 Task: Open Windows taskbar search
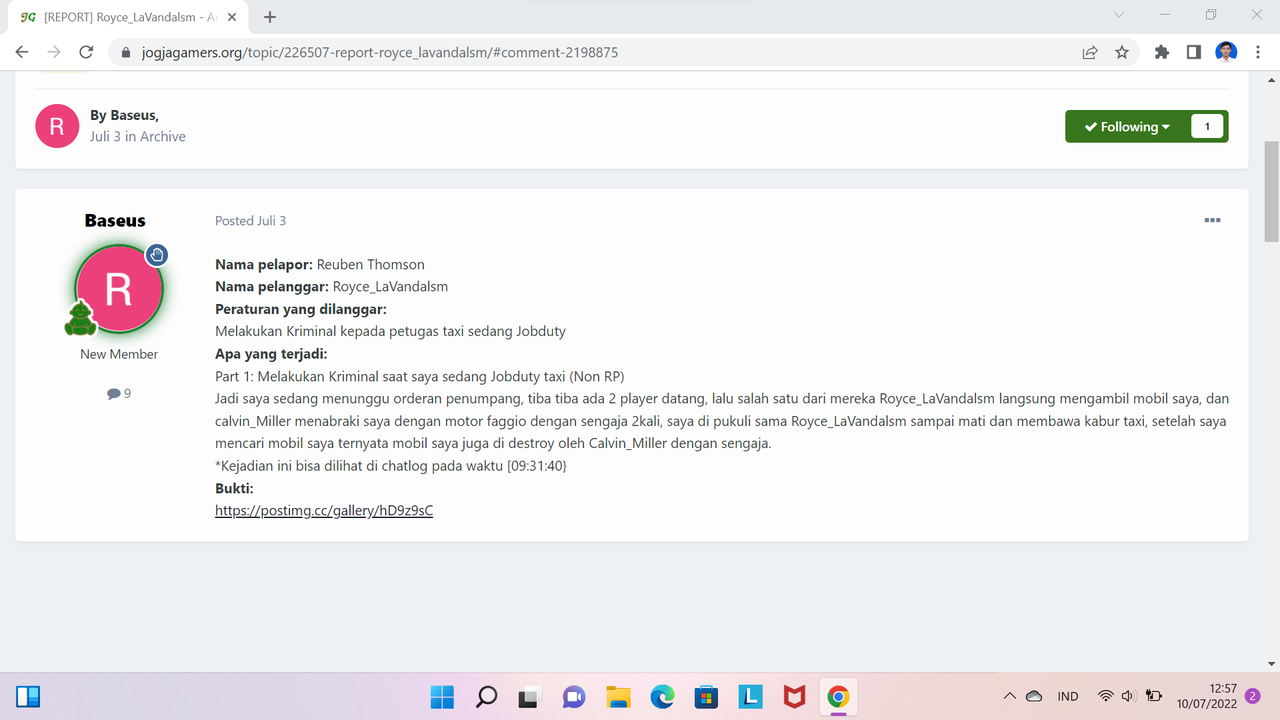click(486, 696)
